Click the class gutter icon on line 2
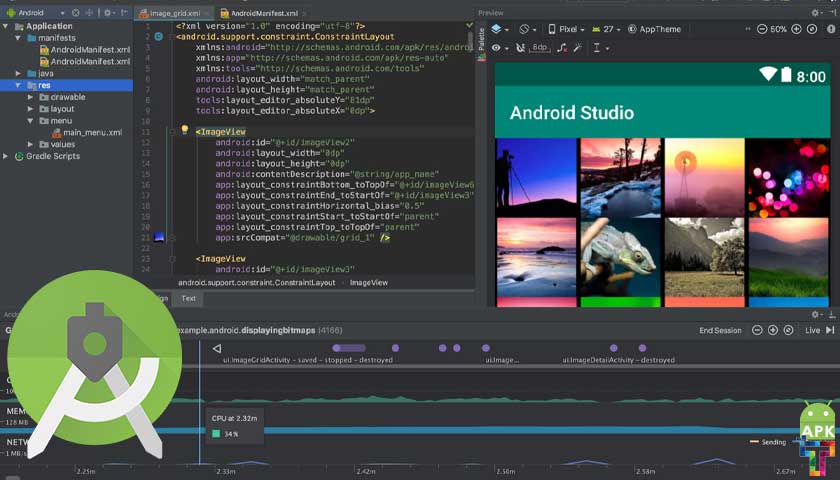The width and height of the screenshot is (840, 480). click(159, 36)
